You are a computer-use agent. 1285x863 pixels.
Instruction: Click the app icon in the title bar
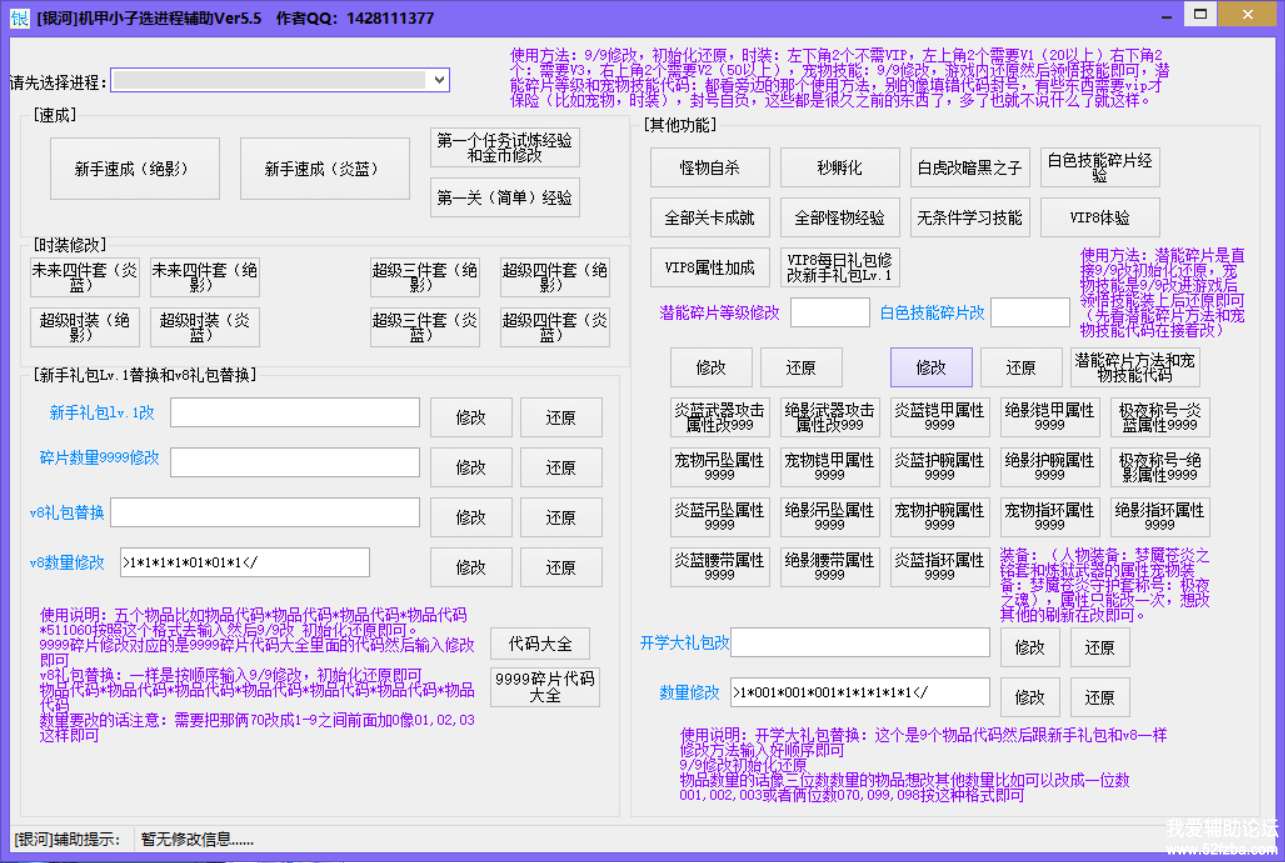19,16
